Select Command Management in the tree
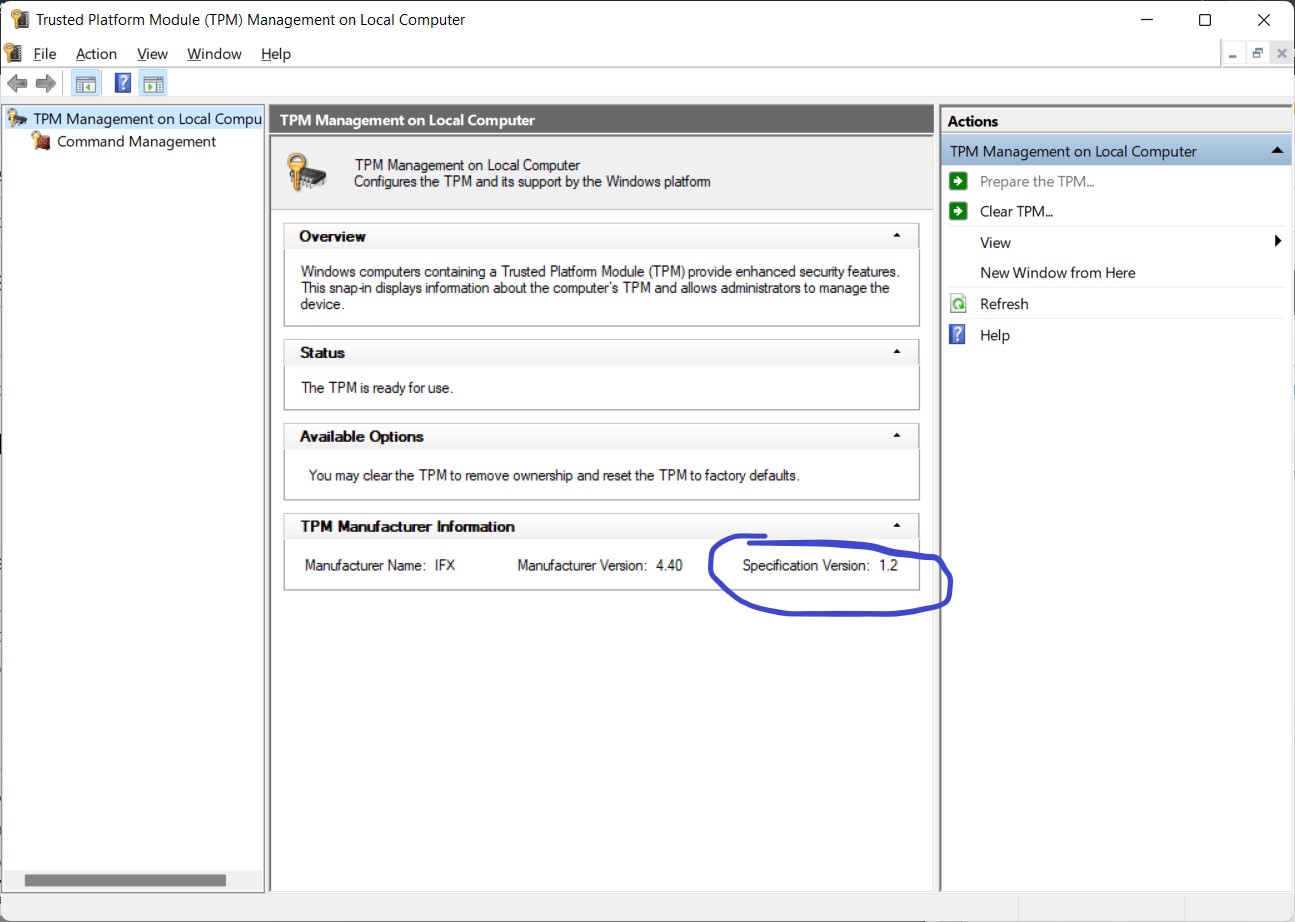The image size is (1295, 922). 136,142
